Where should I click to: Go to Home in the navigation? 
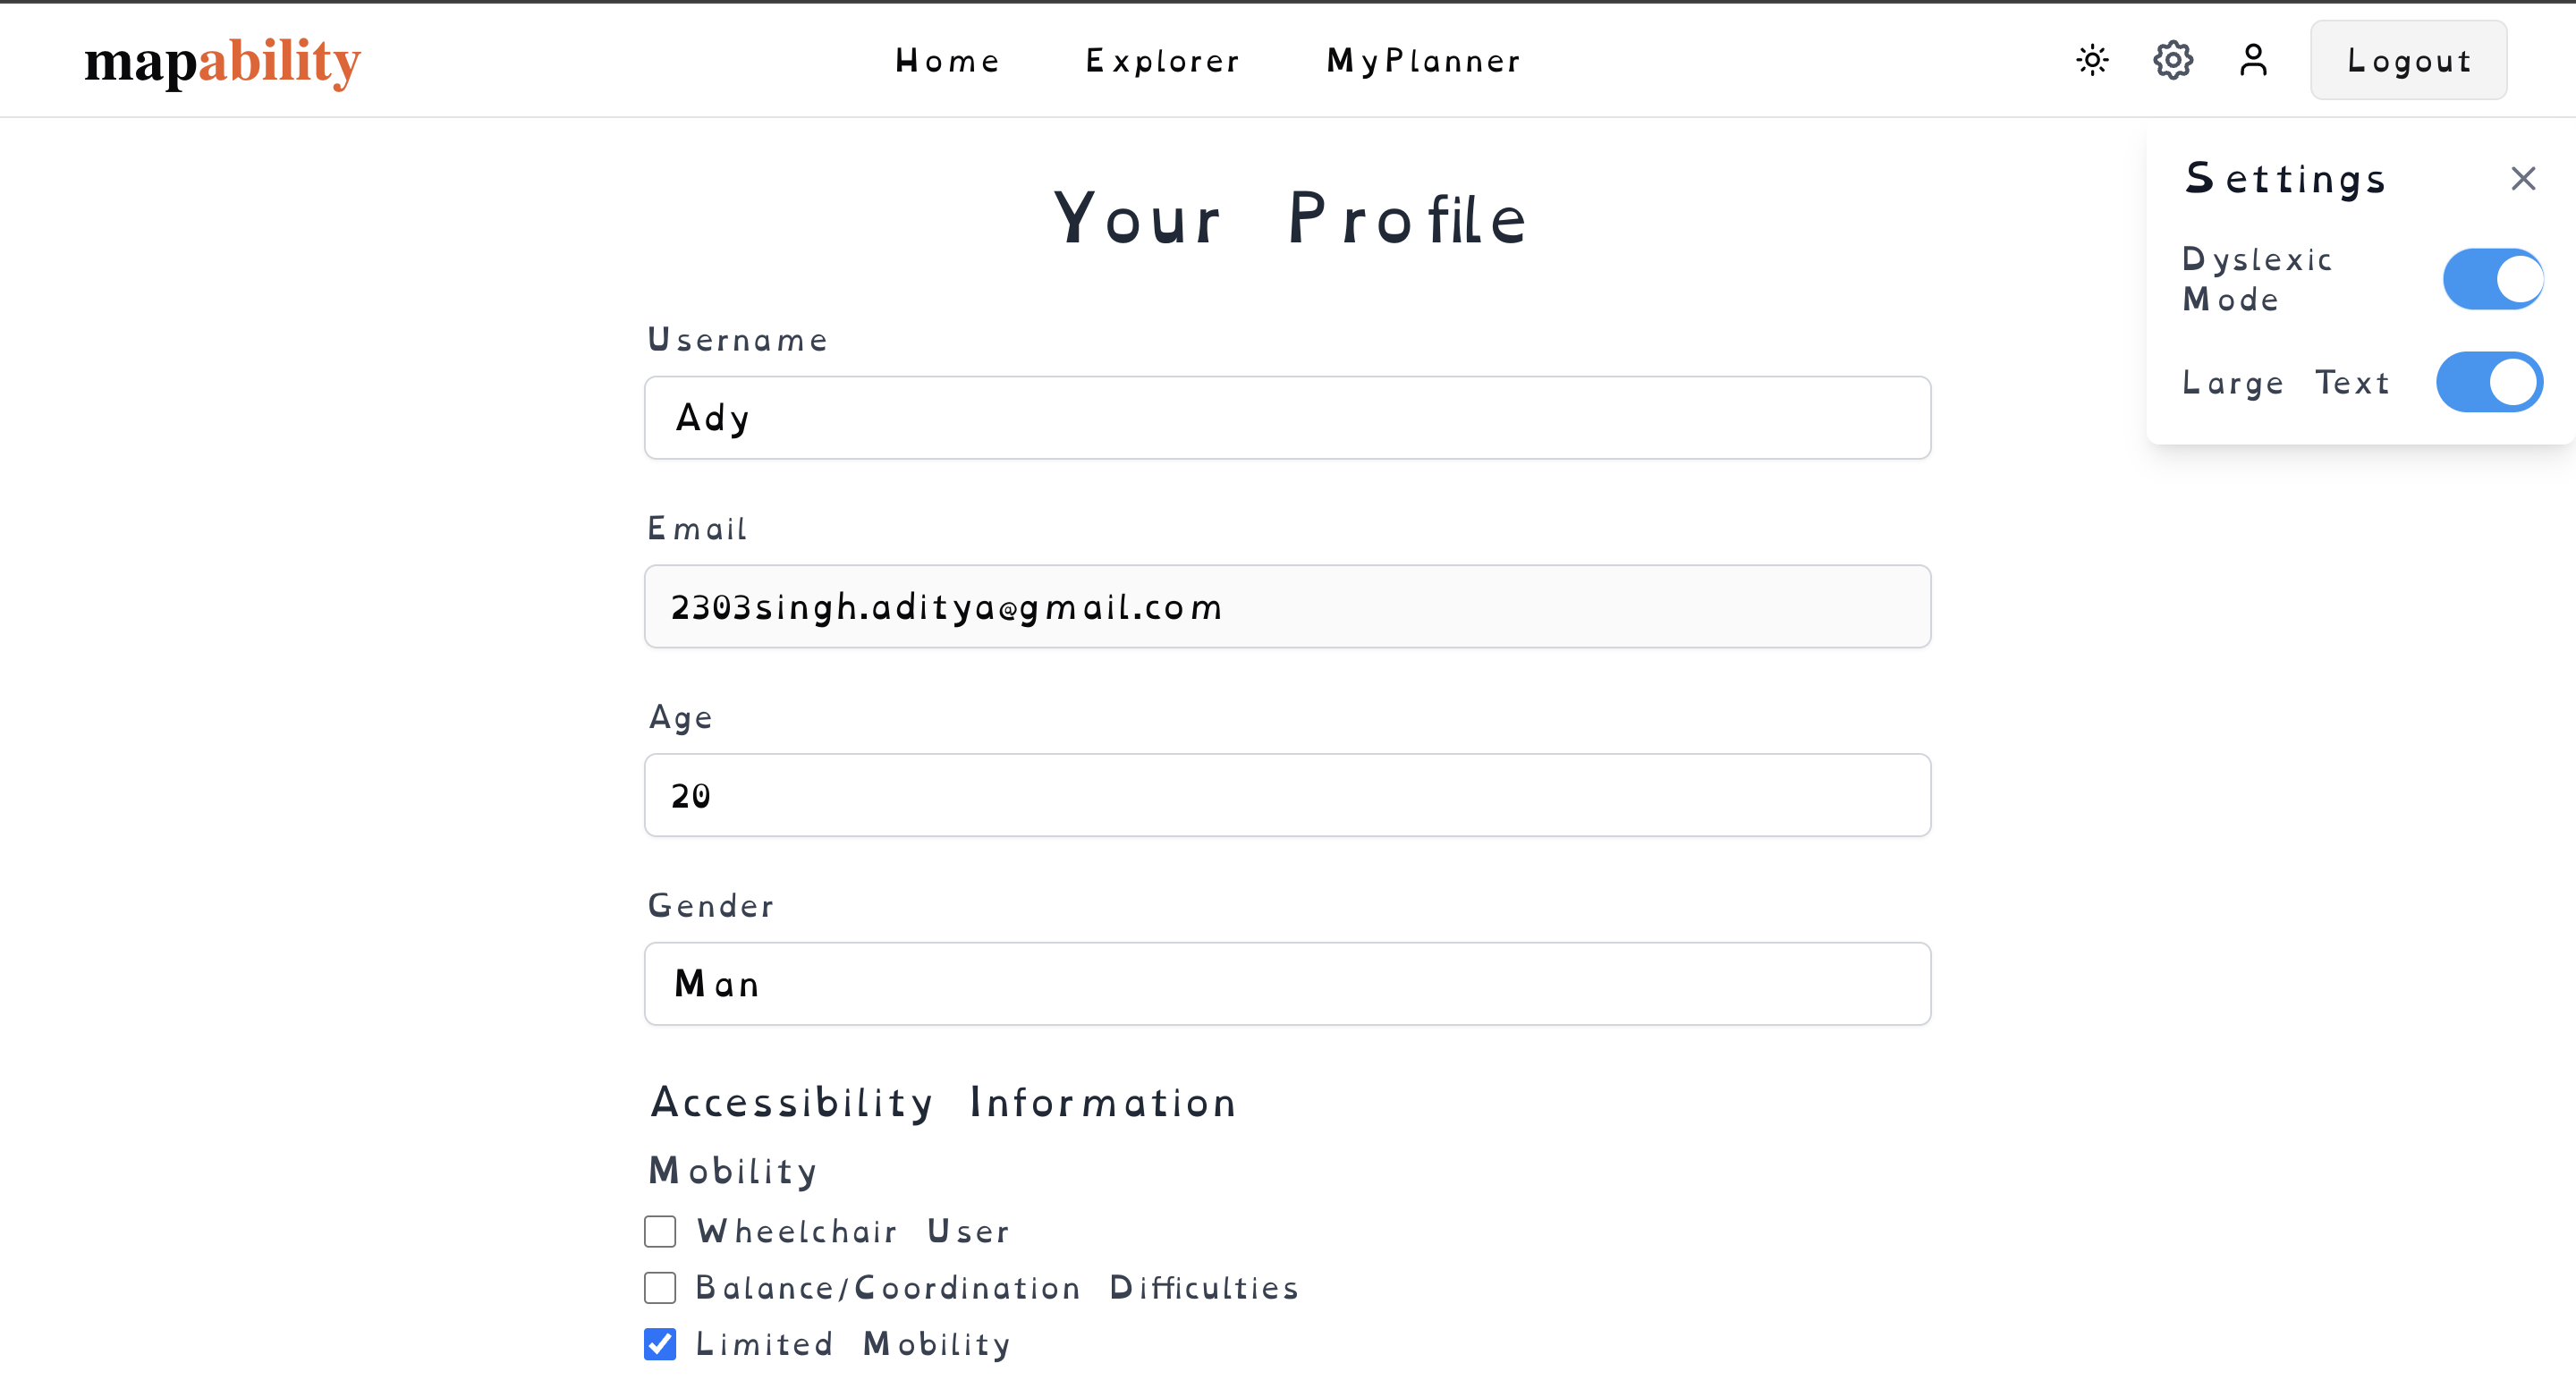click(947, 61)
